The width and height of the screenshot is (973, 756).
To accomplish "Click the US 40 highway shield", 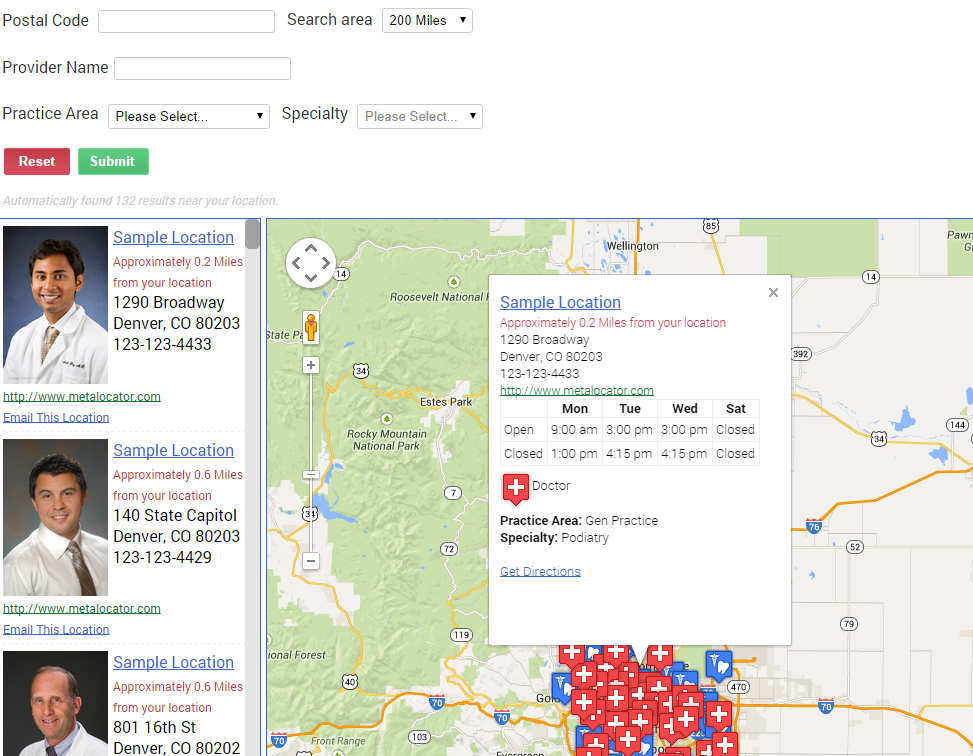I will pos(350,682).
